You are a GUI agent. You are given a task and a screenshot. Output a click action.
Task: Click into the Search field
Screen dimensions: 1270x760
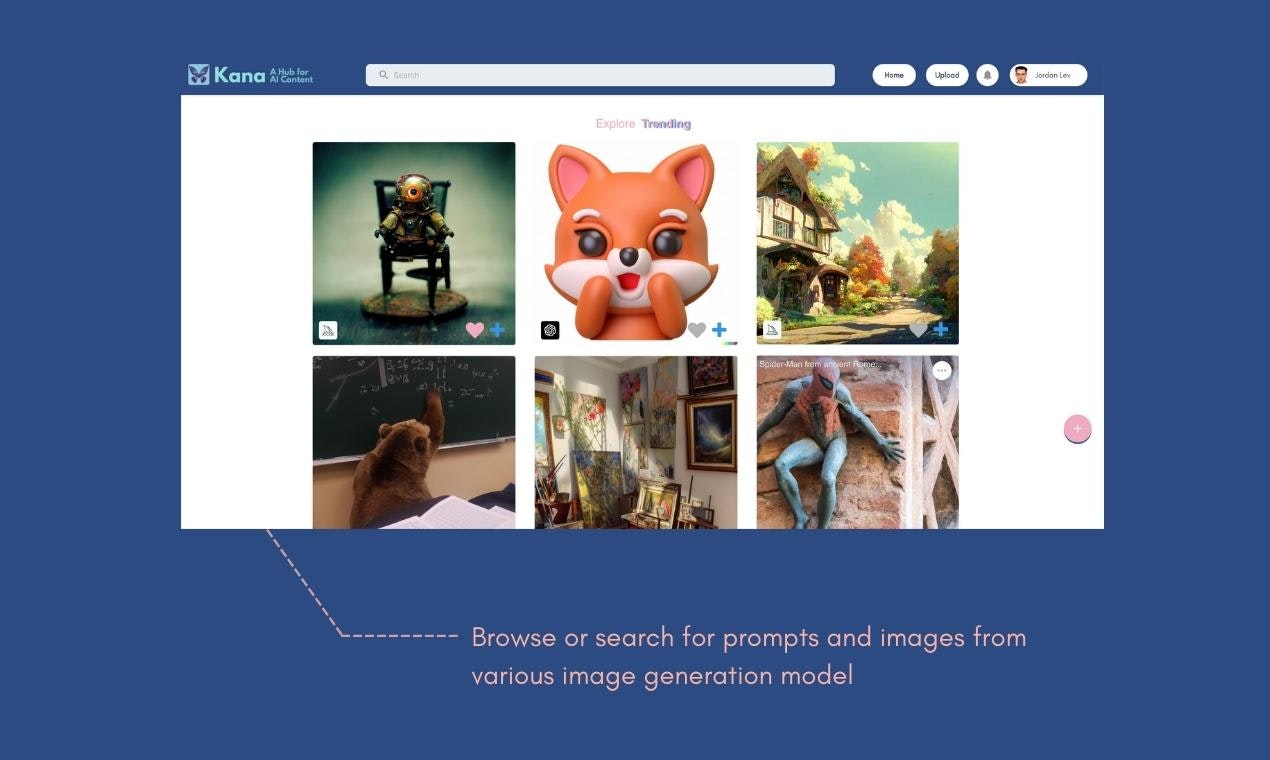pyautogui.click(x=600, y=75)
